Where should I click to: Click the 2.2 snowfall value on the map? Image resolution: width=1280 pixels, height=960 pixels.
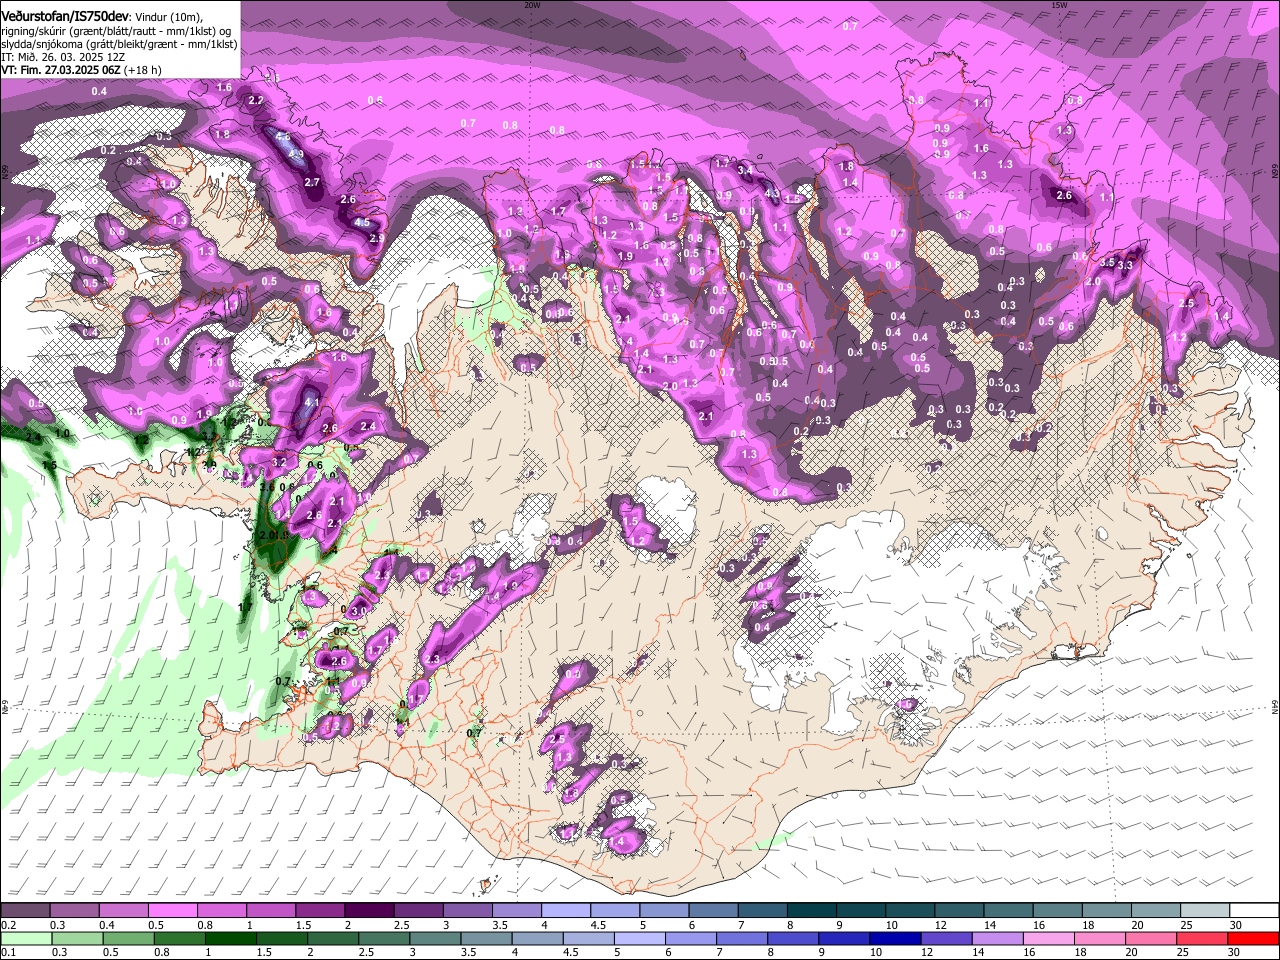(x=256, y=100)
